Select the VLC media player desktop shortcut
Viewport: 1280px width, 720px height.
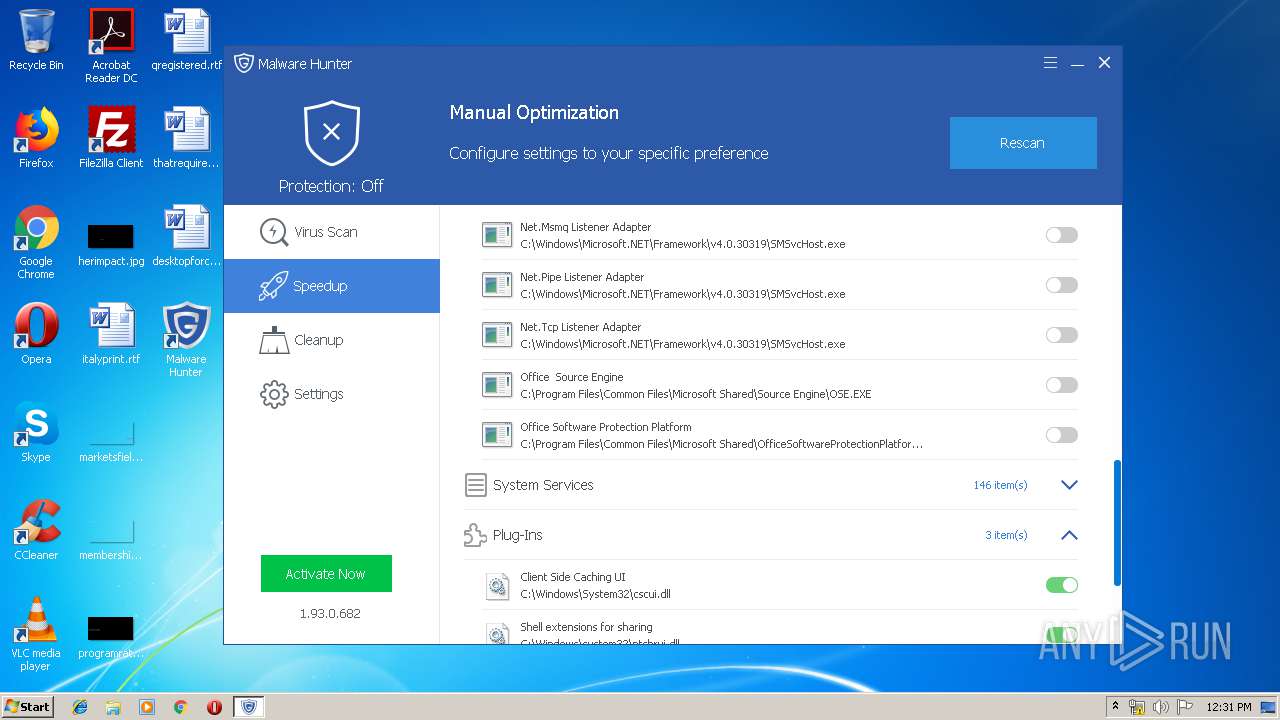pos(36,633)
